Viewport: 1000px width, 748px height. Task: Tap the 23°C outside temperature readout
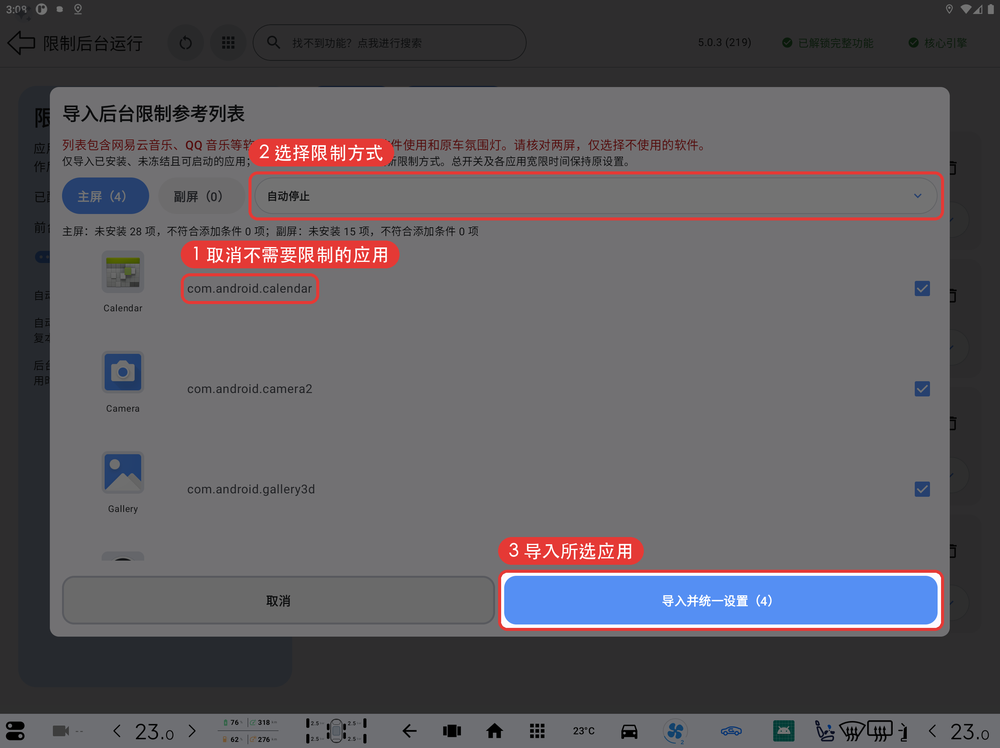[584, 731]
